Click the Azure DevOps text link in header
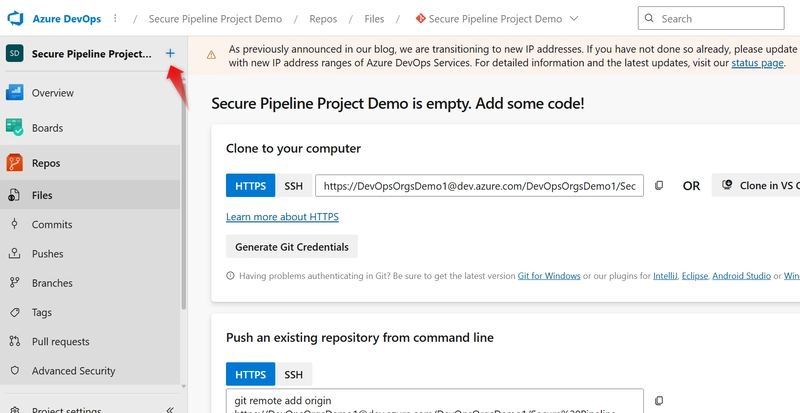This screenshot has width=800, height=413. [67, 19]
